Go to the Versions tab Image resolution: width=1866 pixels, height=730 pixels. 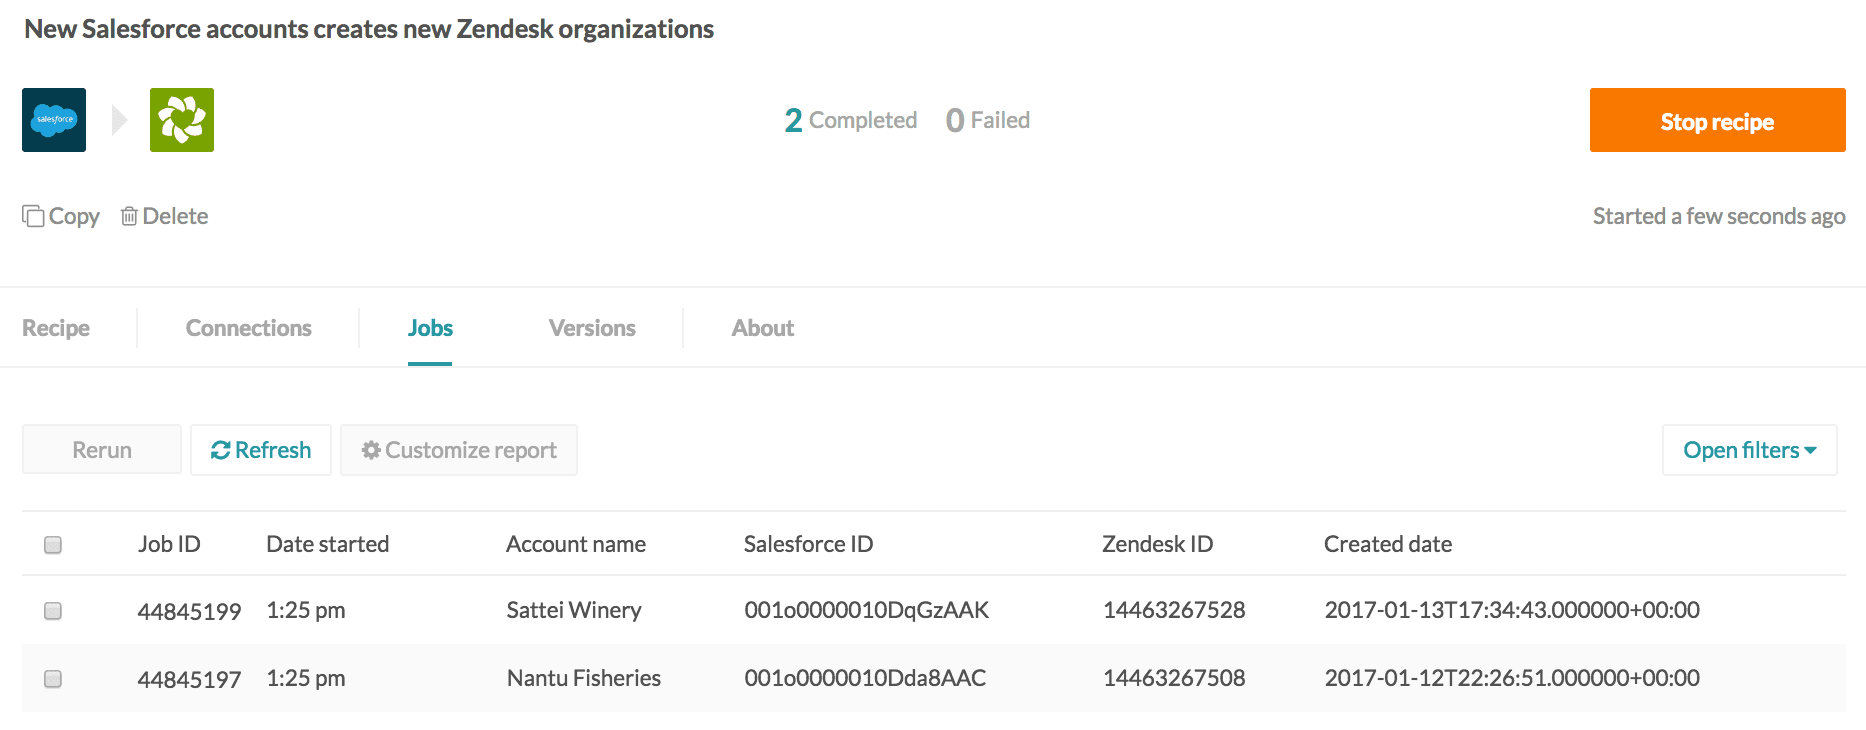(592, 328)
